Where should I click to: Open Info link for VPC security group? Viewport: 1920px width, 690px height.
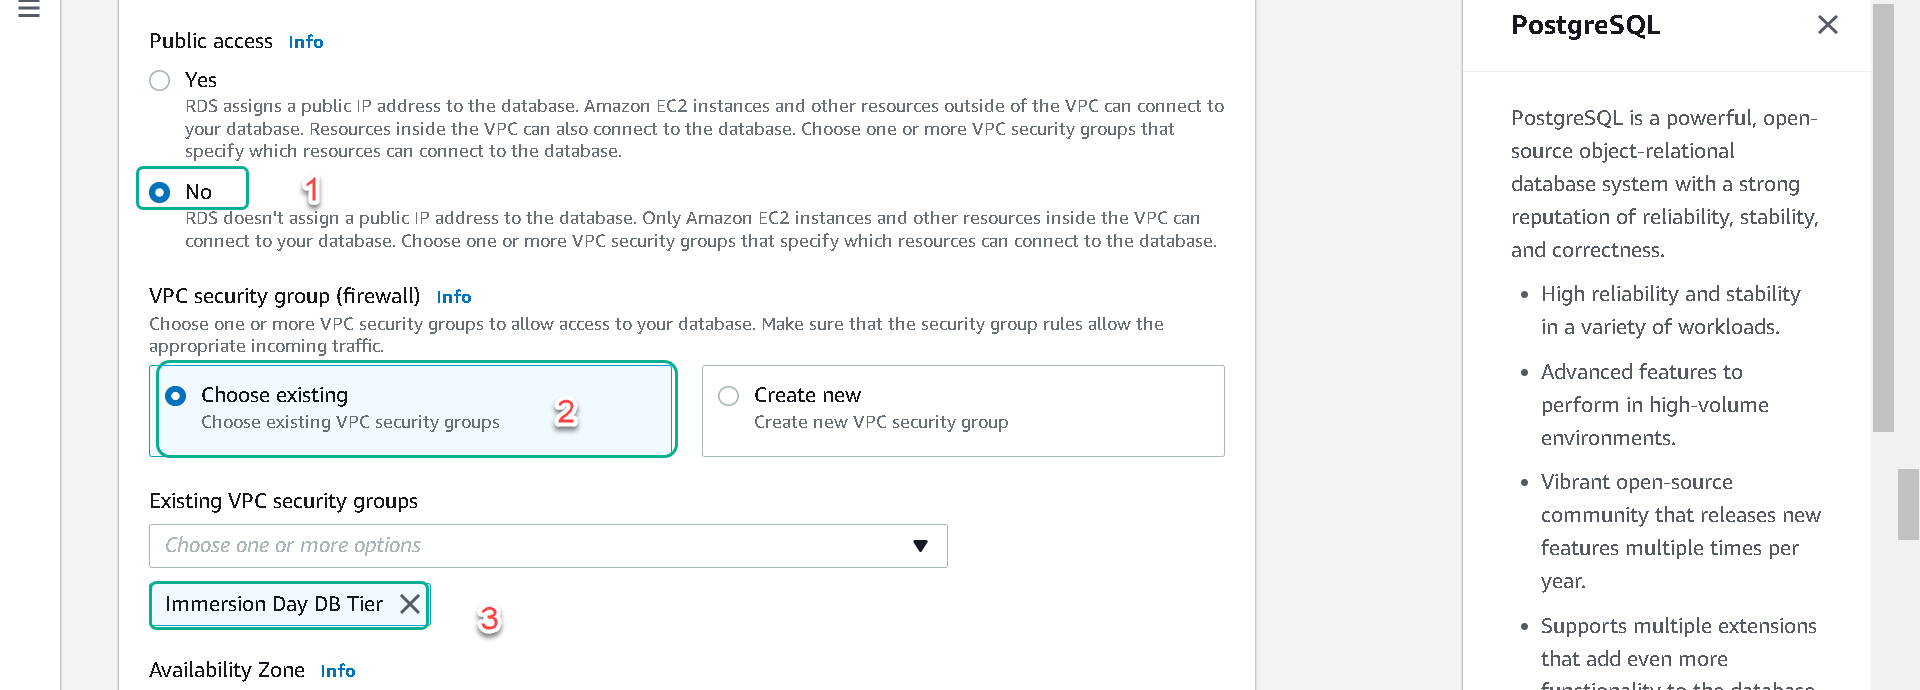(x=454, y=297)
